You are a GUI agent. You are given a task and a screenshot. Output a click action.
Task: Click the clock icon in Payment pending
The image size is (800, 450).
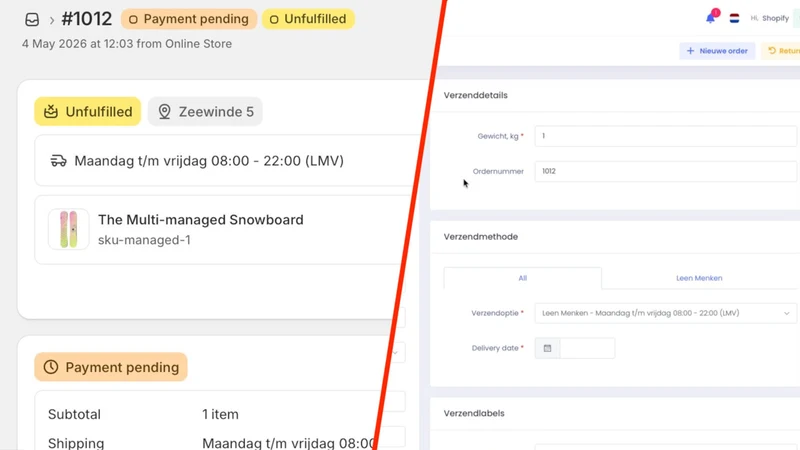51,367
